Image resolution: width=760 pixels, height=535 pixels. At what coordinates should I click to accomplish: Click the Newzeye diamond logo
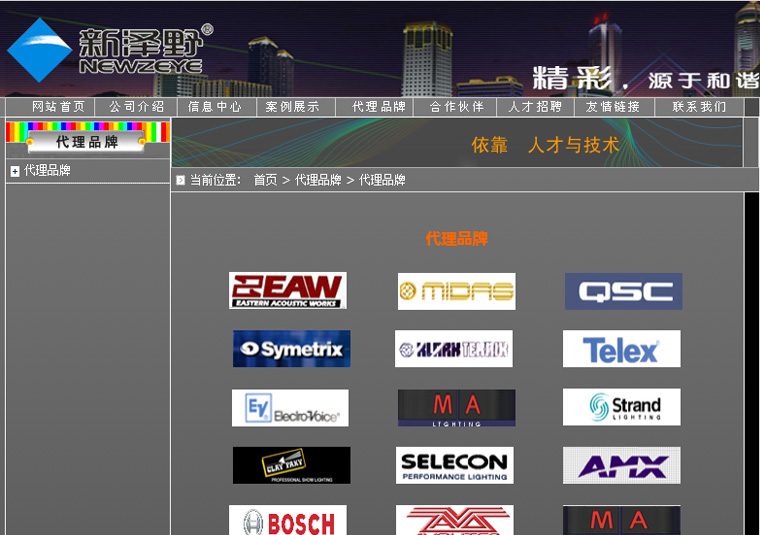point(40,50)
